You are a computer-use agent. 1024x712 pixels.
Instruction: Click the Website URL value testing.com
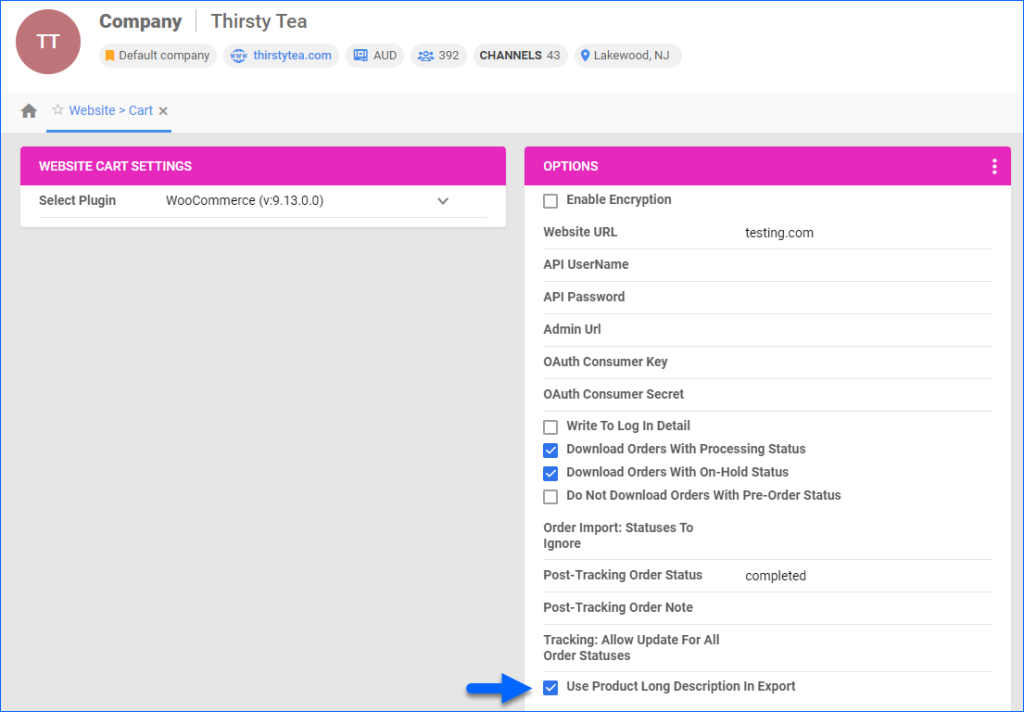780,232
